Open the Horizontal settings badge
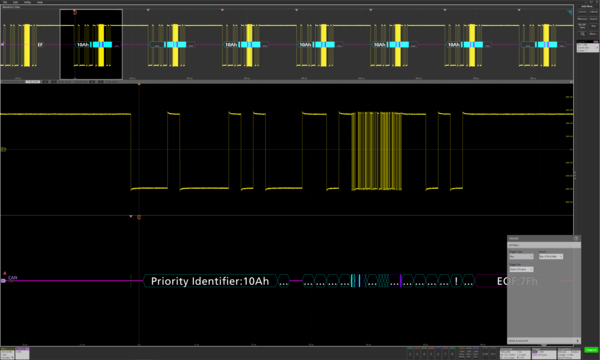600x360 pixels. click(x=515, y=354)
